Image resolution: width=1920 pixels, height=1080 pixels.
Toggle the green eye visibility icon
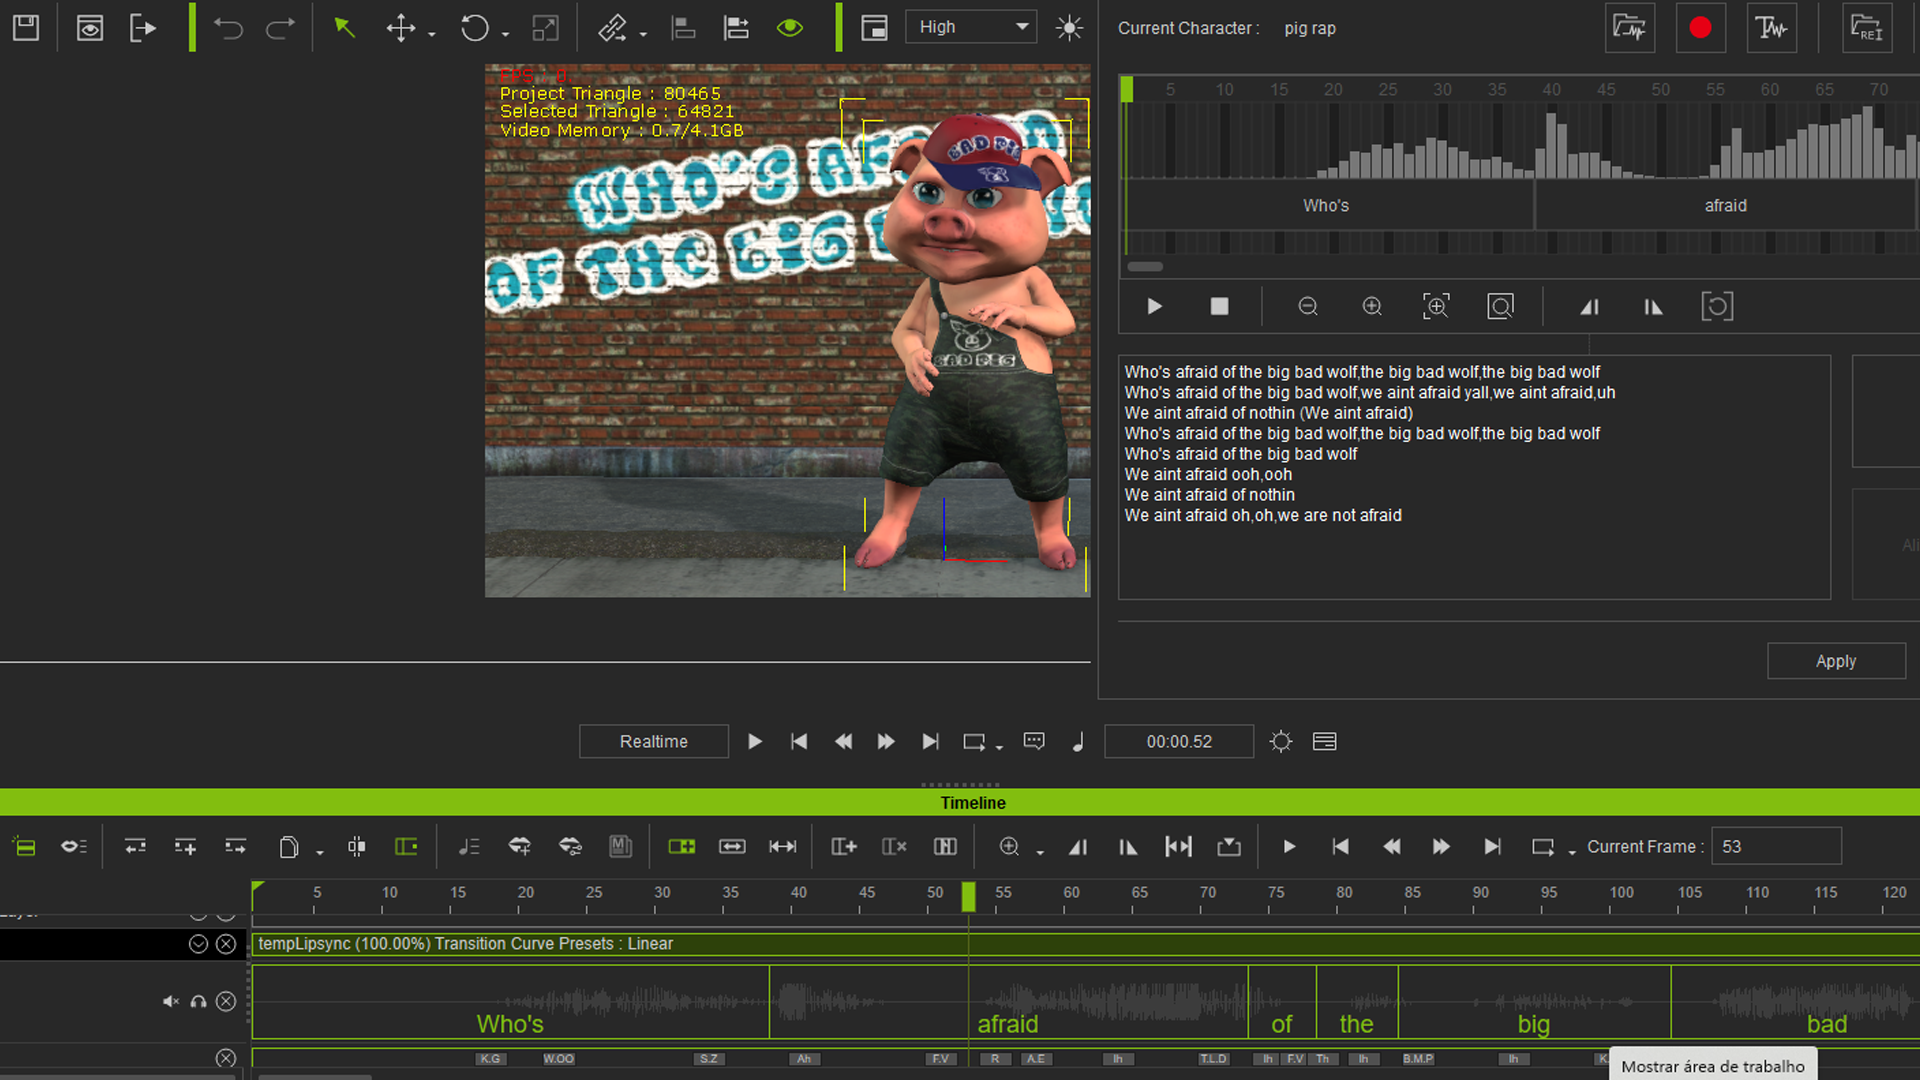click(x=790, y=27)
